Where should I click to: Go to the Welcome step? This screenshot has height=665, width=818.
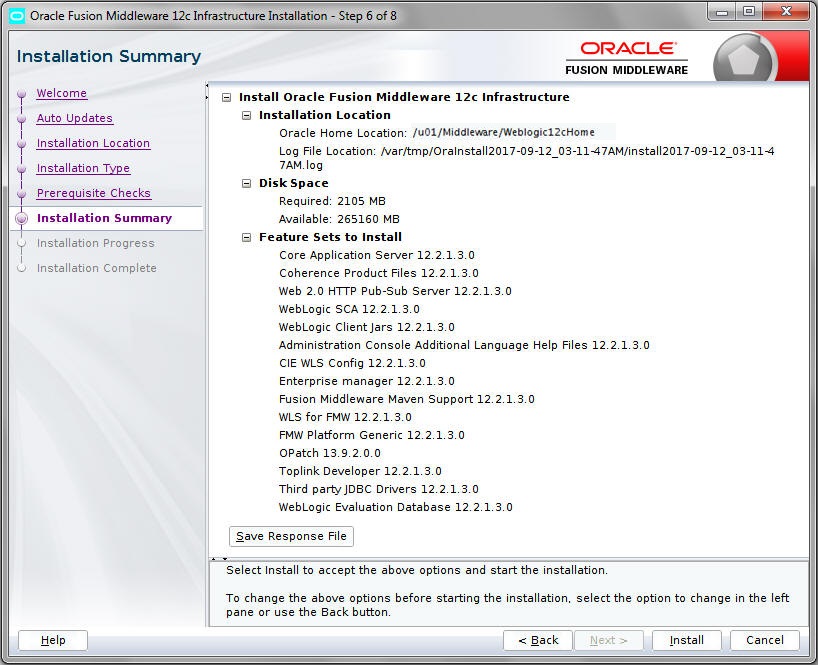coord(62,93)
